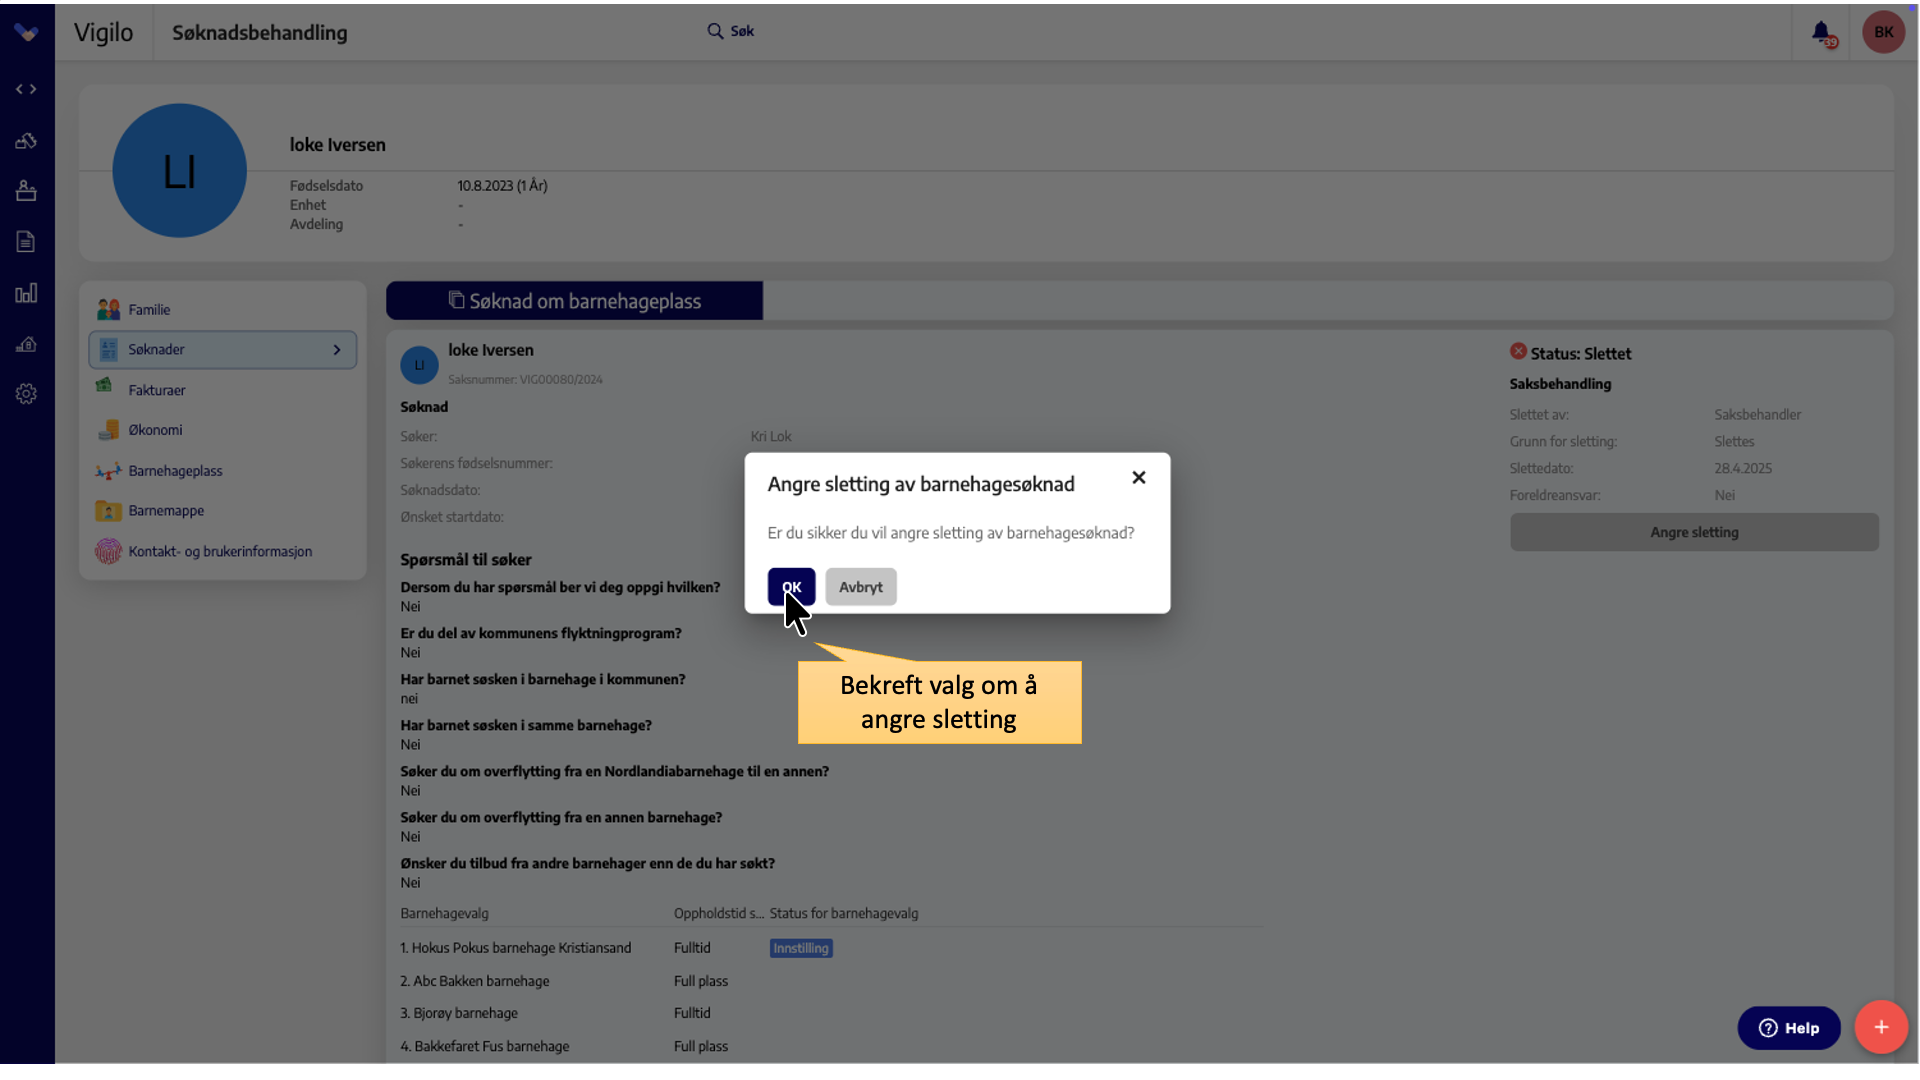The image size is (1920, 1080).
Task: Click the Vigilo logo icon
Action: point(27,33)
